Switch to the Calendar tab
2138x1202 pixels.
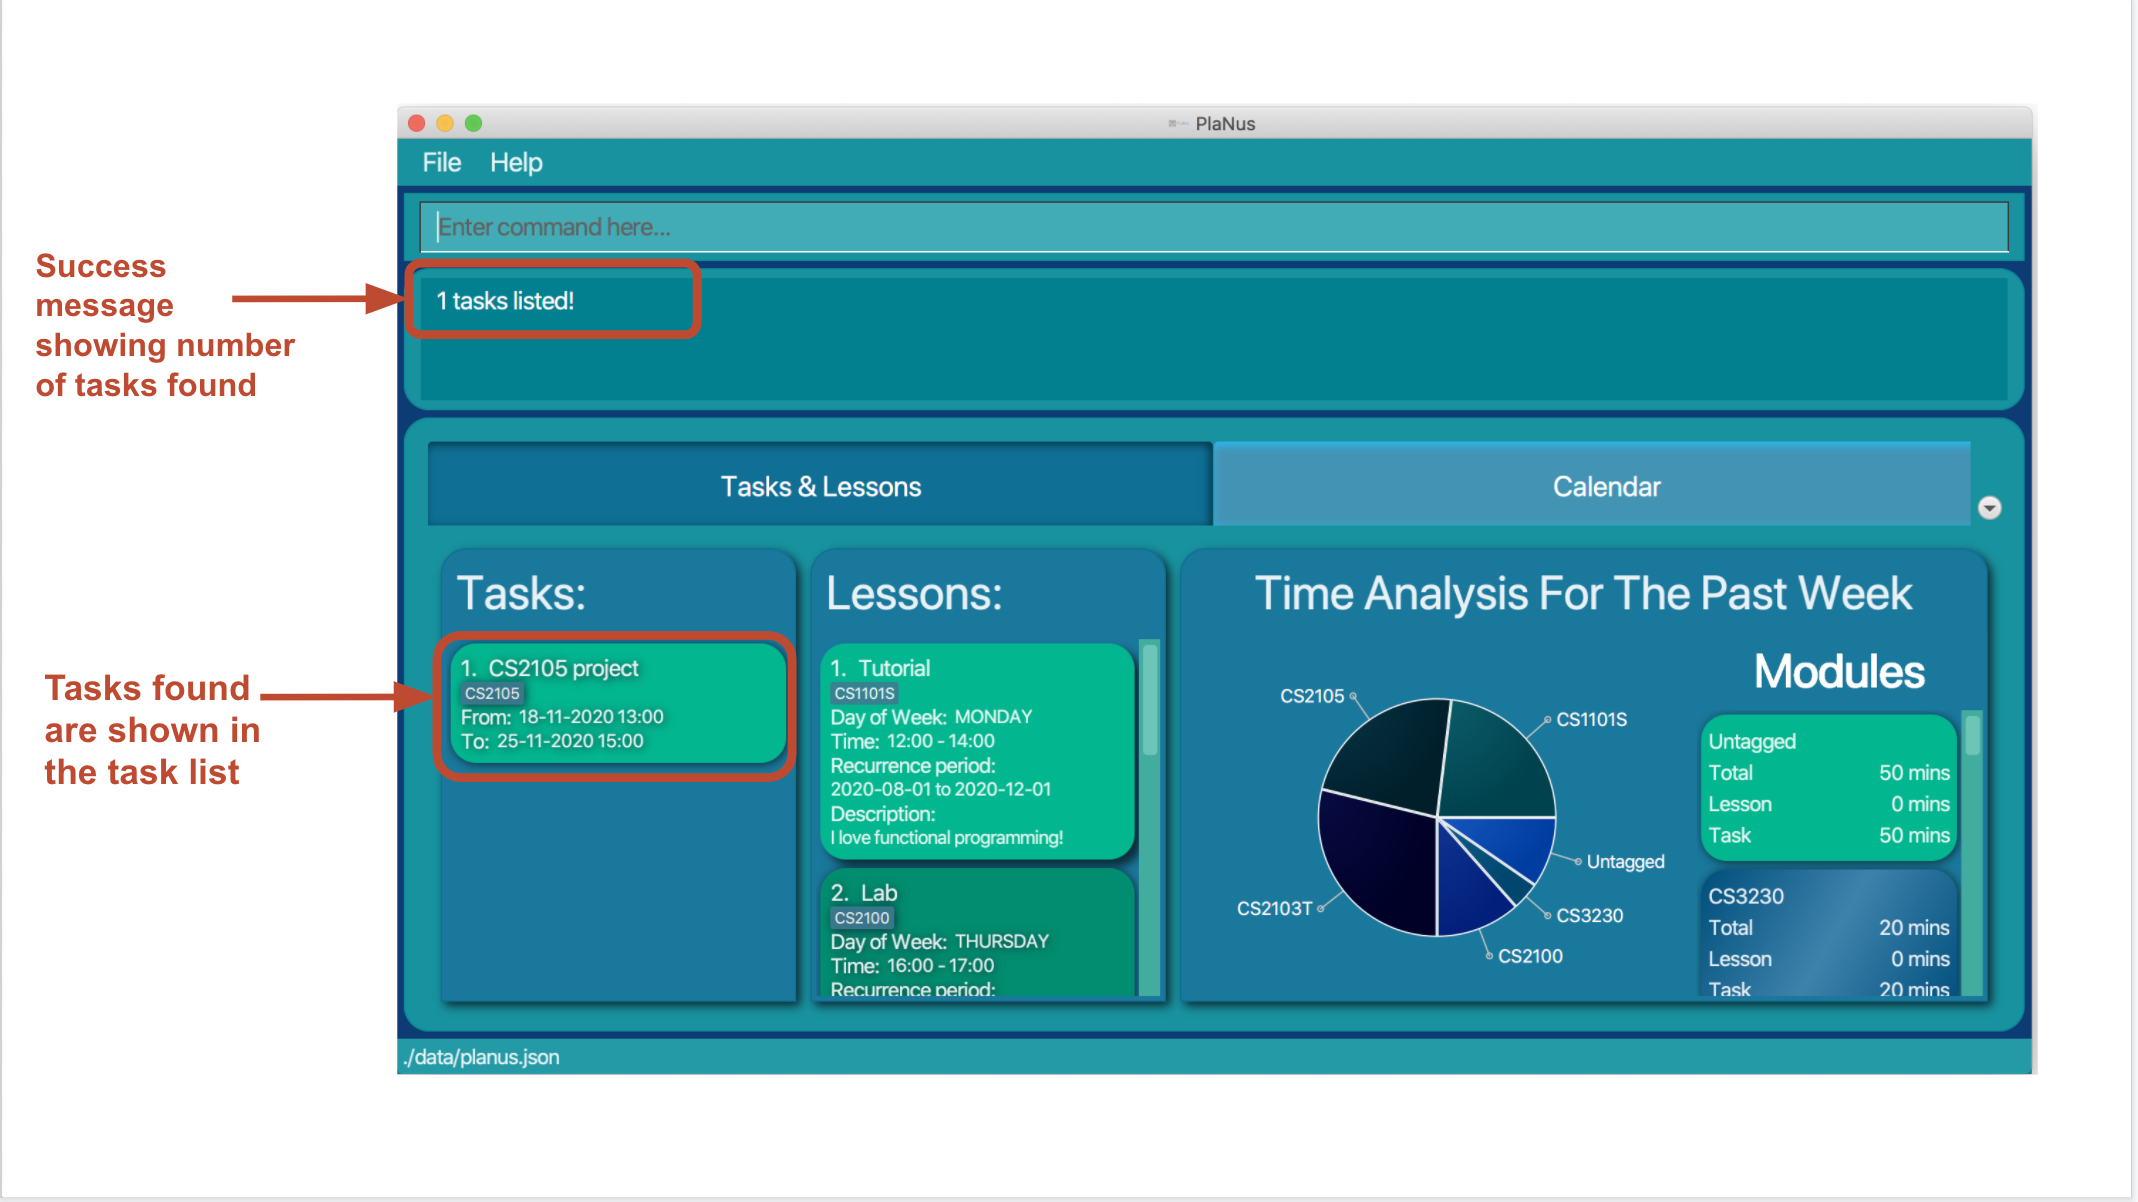1592,486
